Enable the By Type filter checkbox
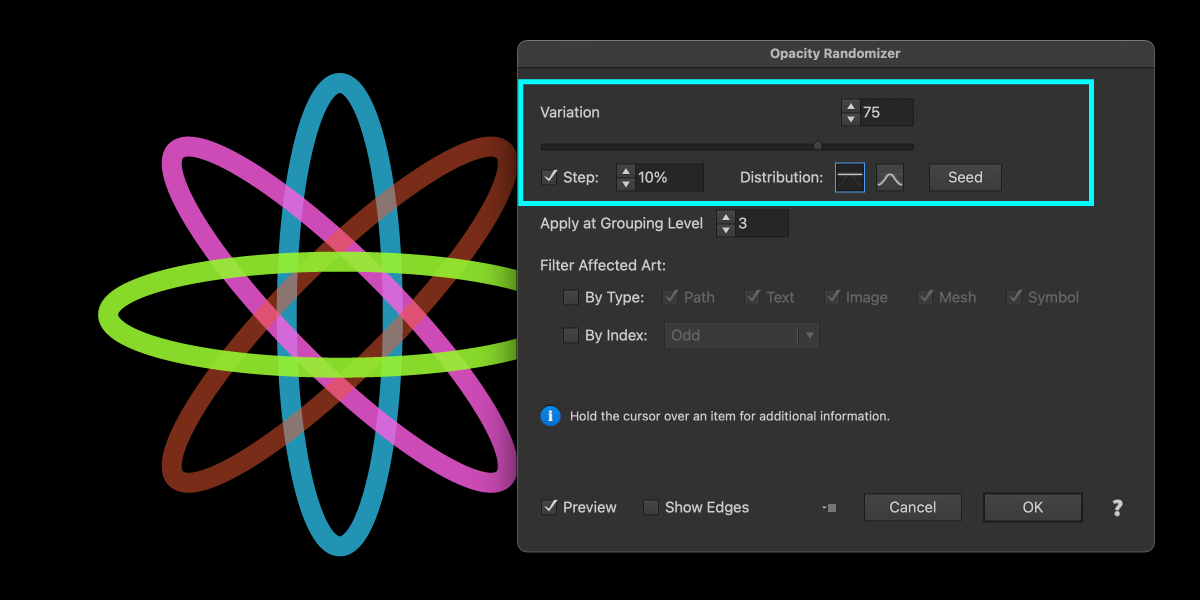 pyautogui.click(x=571, y=297)
